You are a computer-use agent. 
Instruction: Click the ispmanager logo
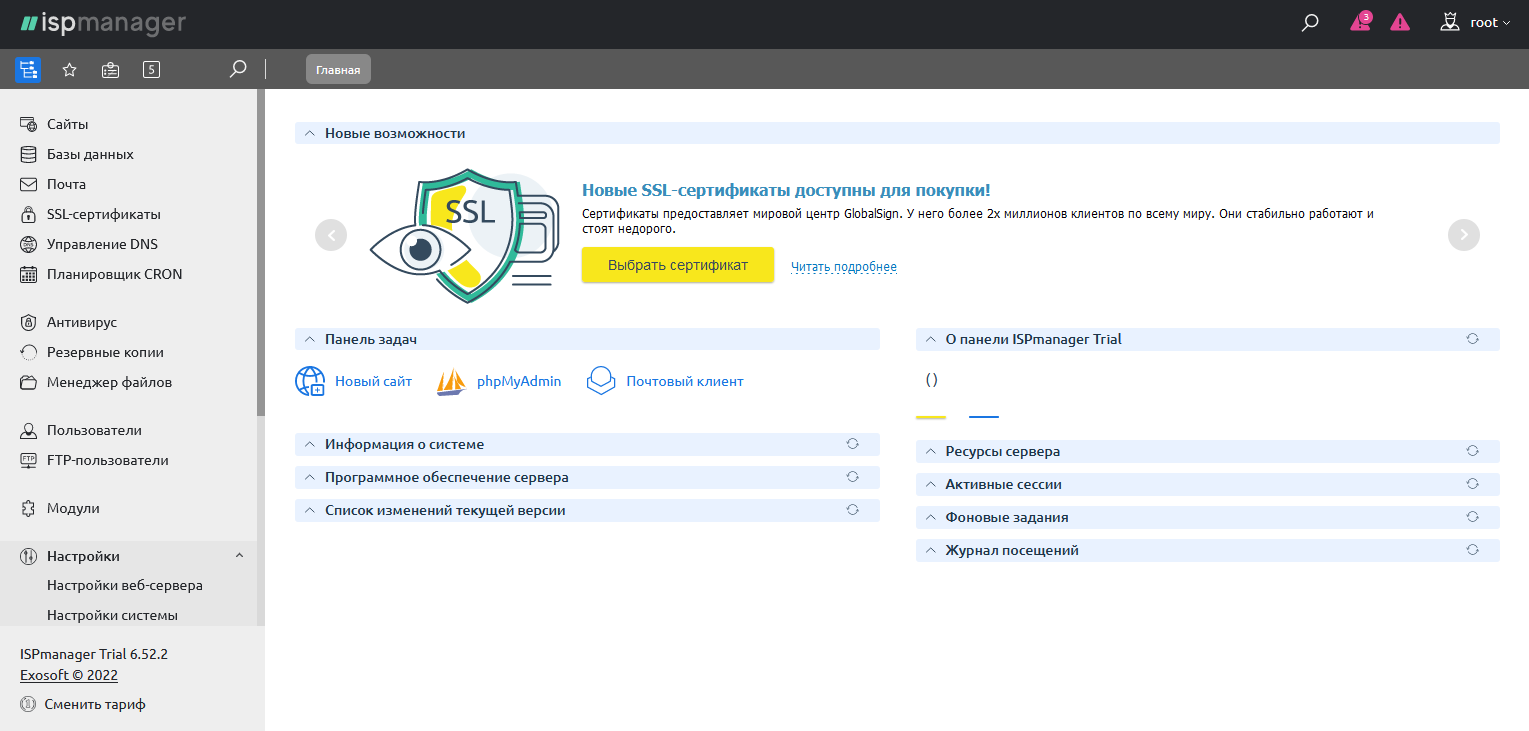102,22
